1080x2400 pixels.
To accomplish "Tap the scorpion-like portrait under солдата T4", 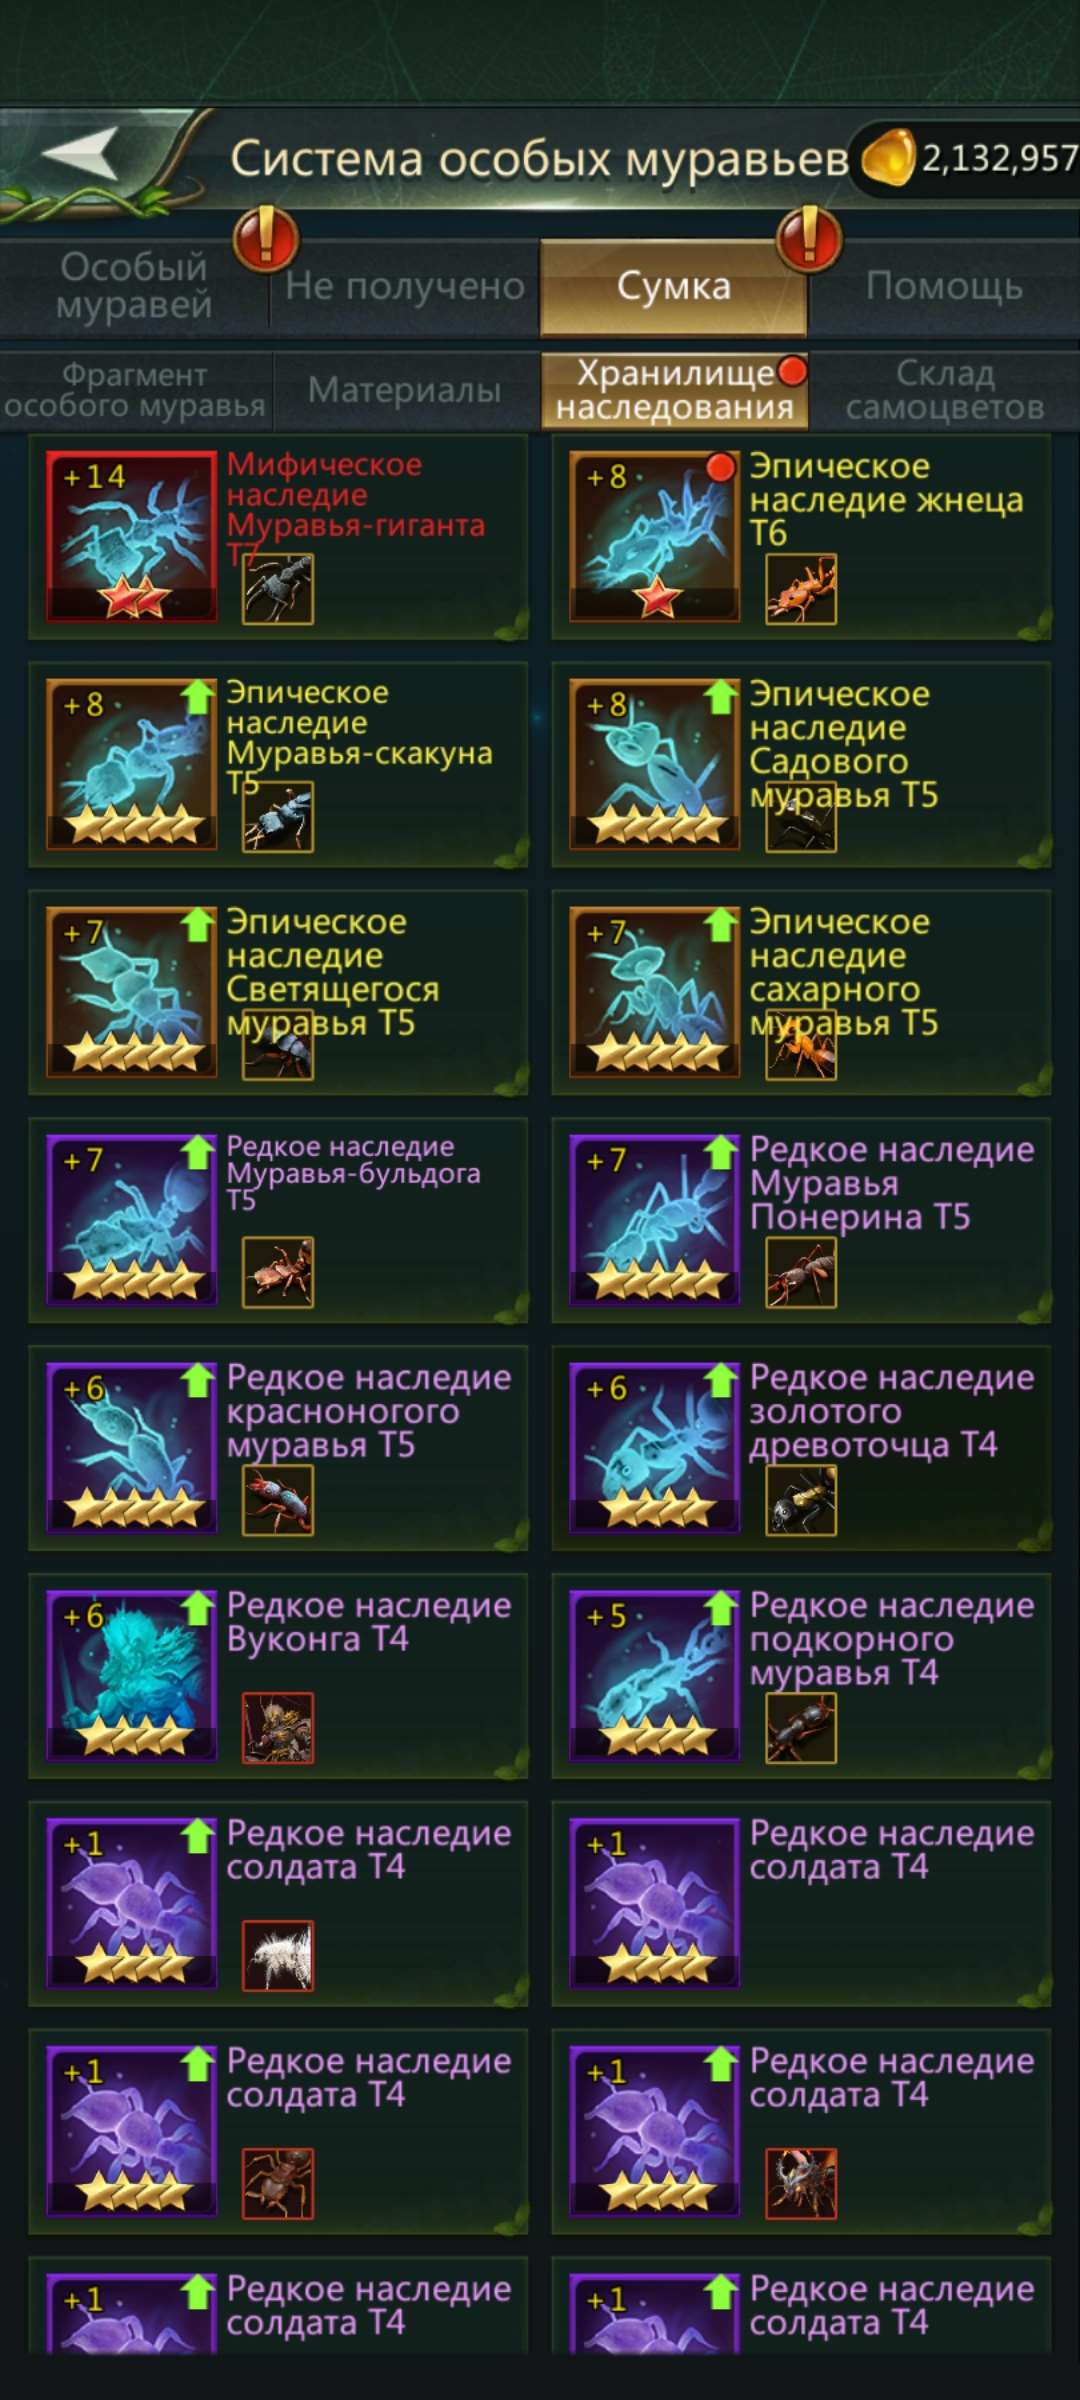I will 801,2183.
